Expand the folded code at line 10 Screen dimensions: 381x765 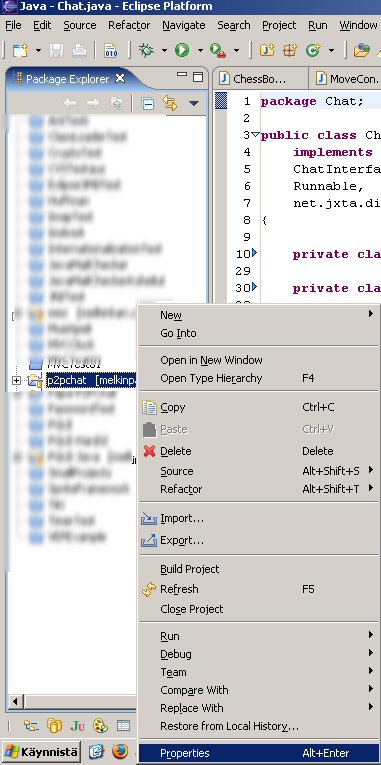pos(254,253)
